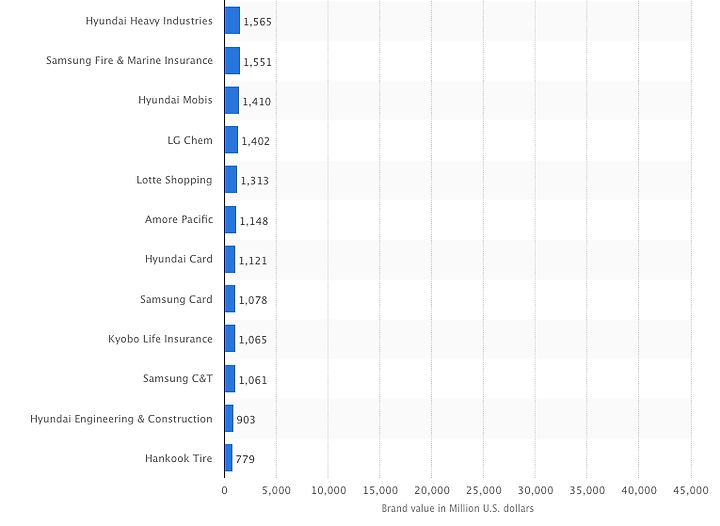Select the 'LG Chem' label
This screenshot has width=720, height=526.
click(190, 140)
